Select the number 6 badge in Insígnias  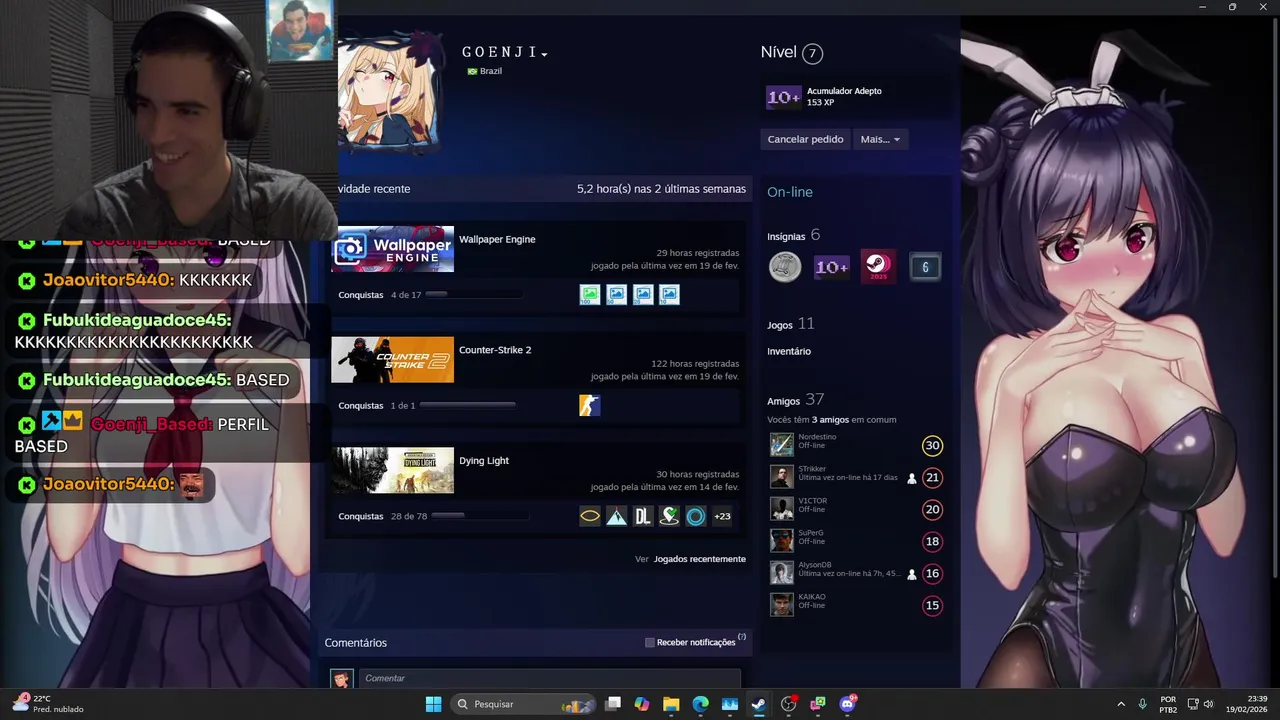click(x=925, y=267)
